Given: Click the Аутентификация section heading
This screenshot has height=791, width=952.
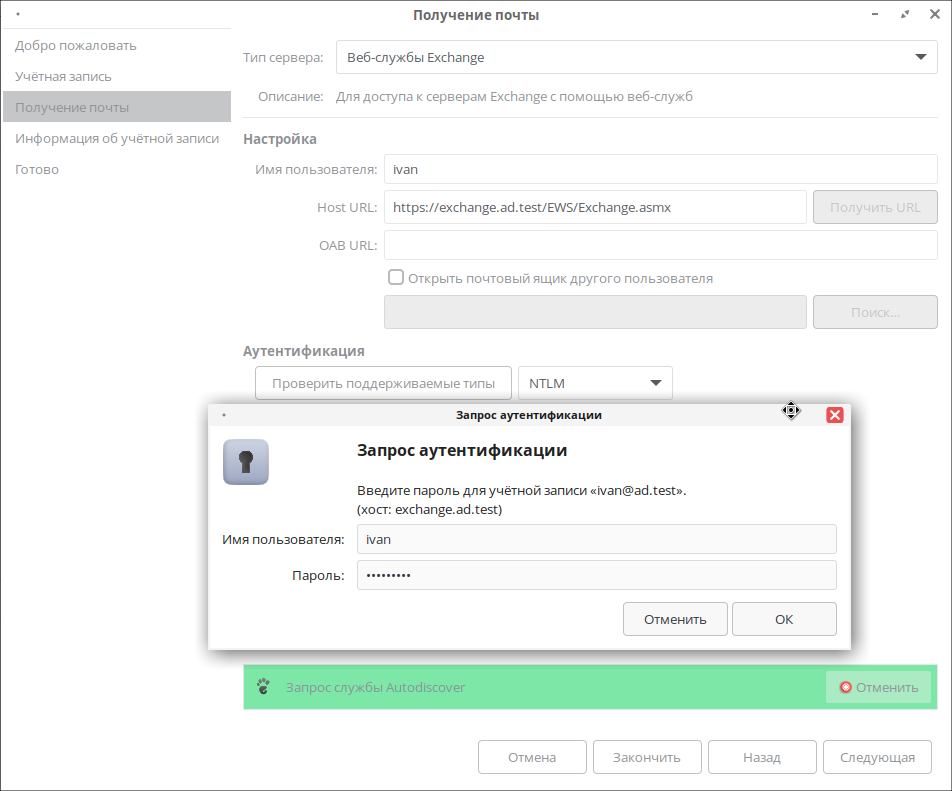Looking at the screenshot, I should 304,351.
